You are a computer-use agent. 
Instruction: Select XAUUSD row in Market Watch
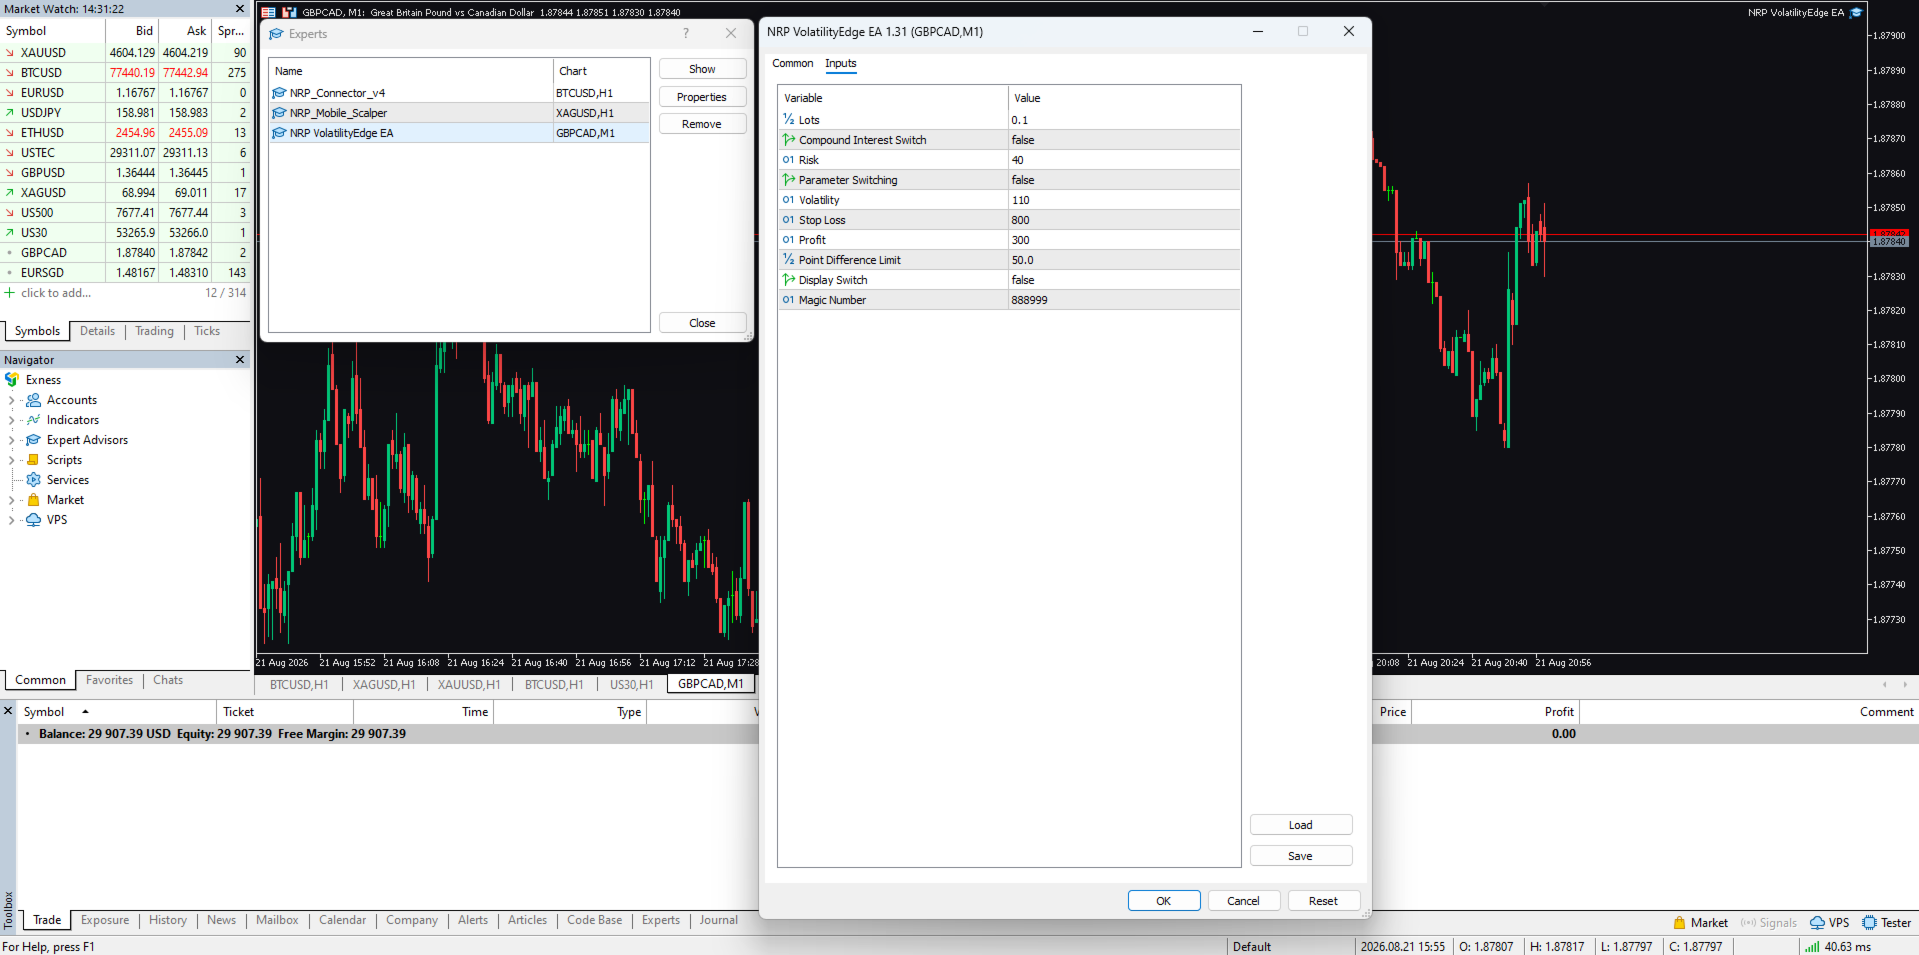pos(125,53)
